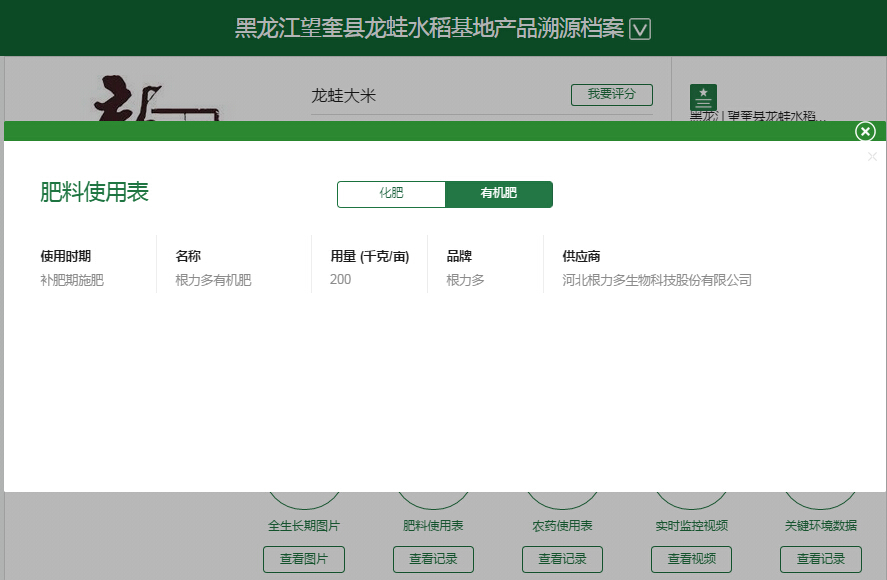Expand the V checkmark beside the page title
Viewport: 887px width, 580px height.
tap(640, 28)
